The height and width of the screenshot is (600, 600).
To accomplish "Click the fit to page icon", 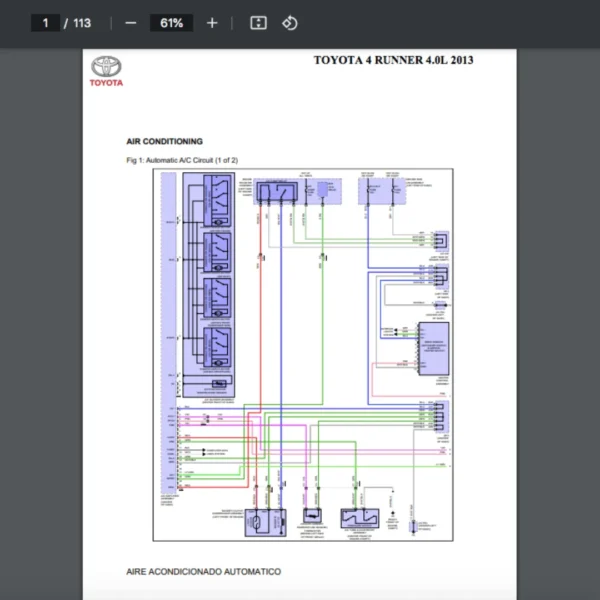I will pos(257,23).
